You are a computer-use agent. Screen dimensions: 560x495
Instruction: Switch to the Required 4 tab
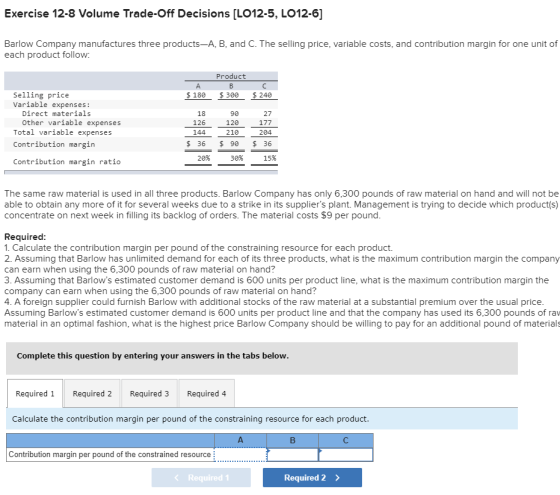pyautogui.click(x=206, y=394)
